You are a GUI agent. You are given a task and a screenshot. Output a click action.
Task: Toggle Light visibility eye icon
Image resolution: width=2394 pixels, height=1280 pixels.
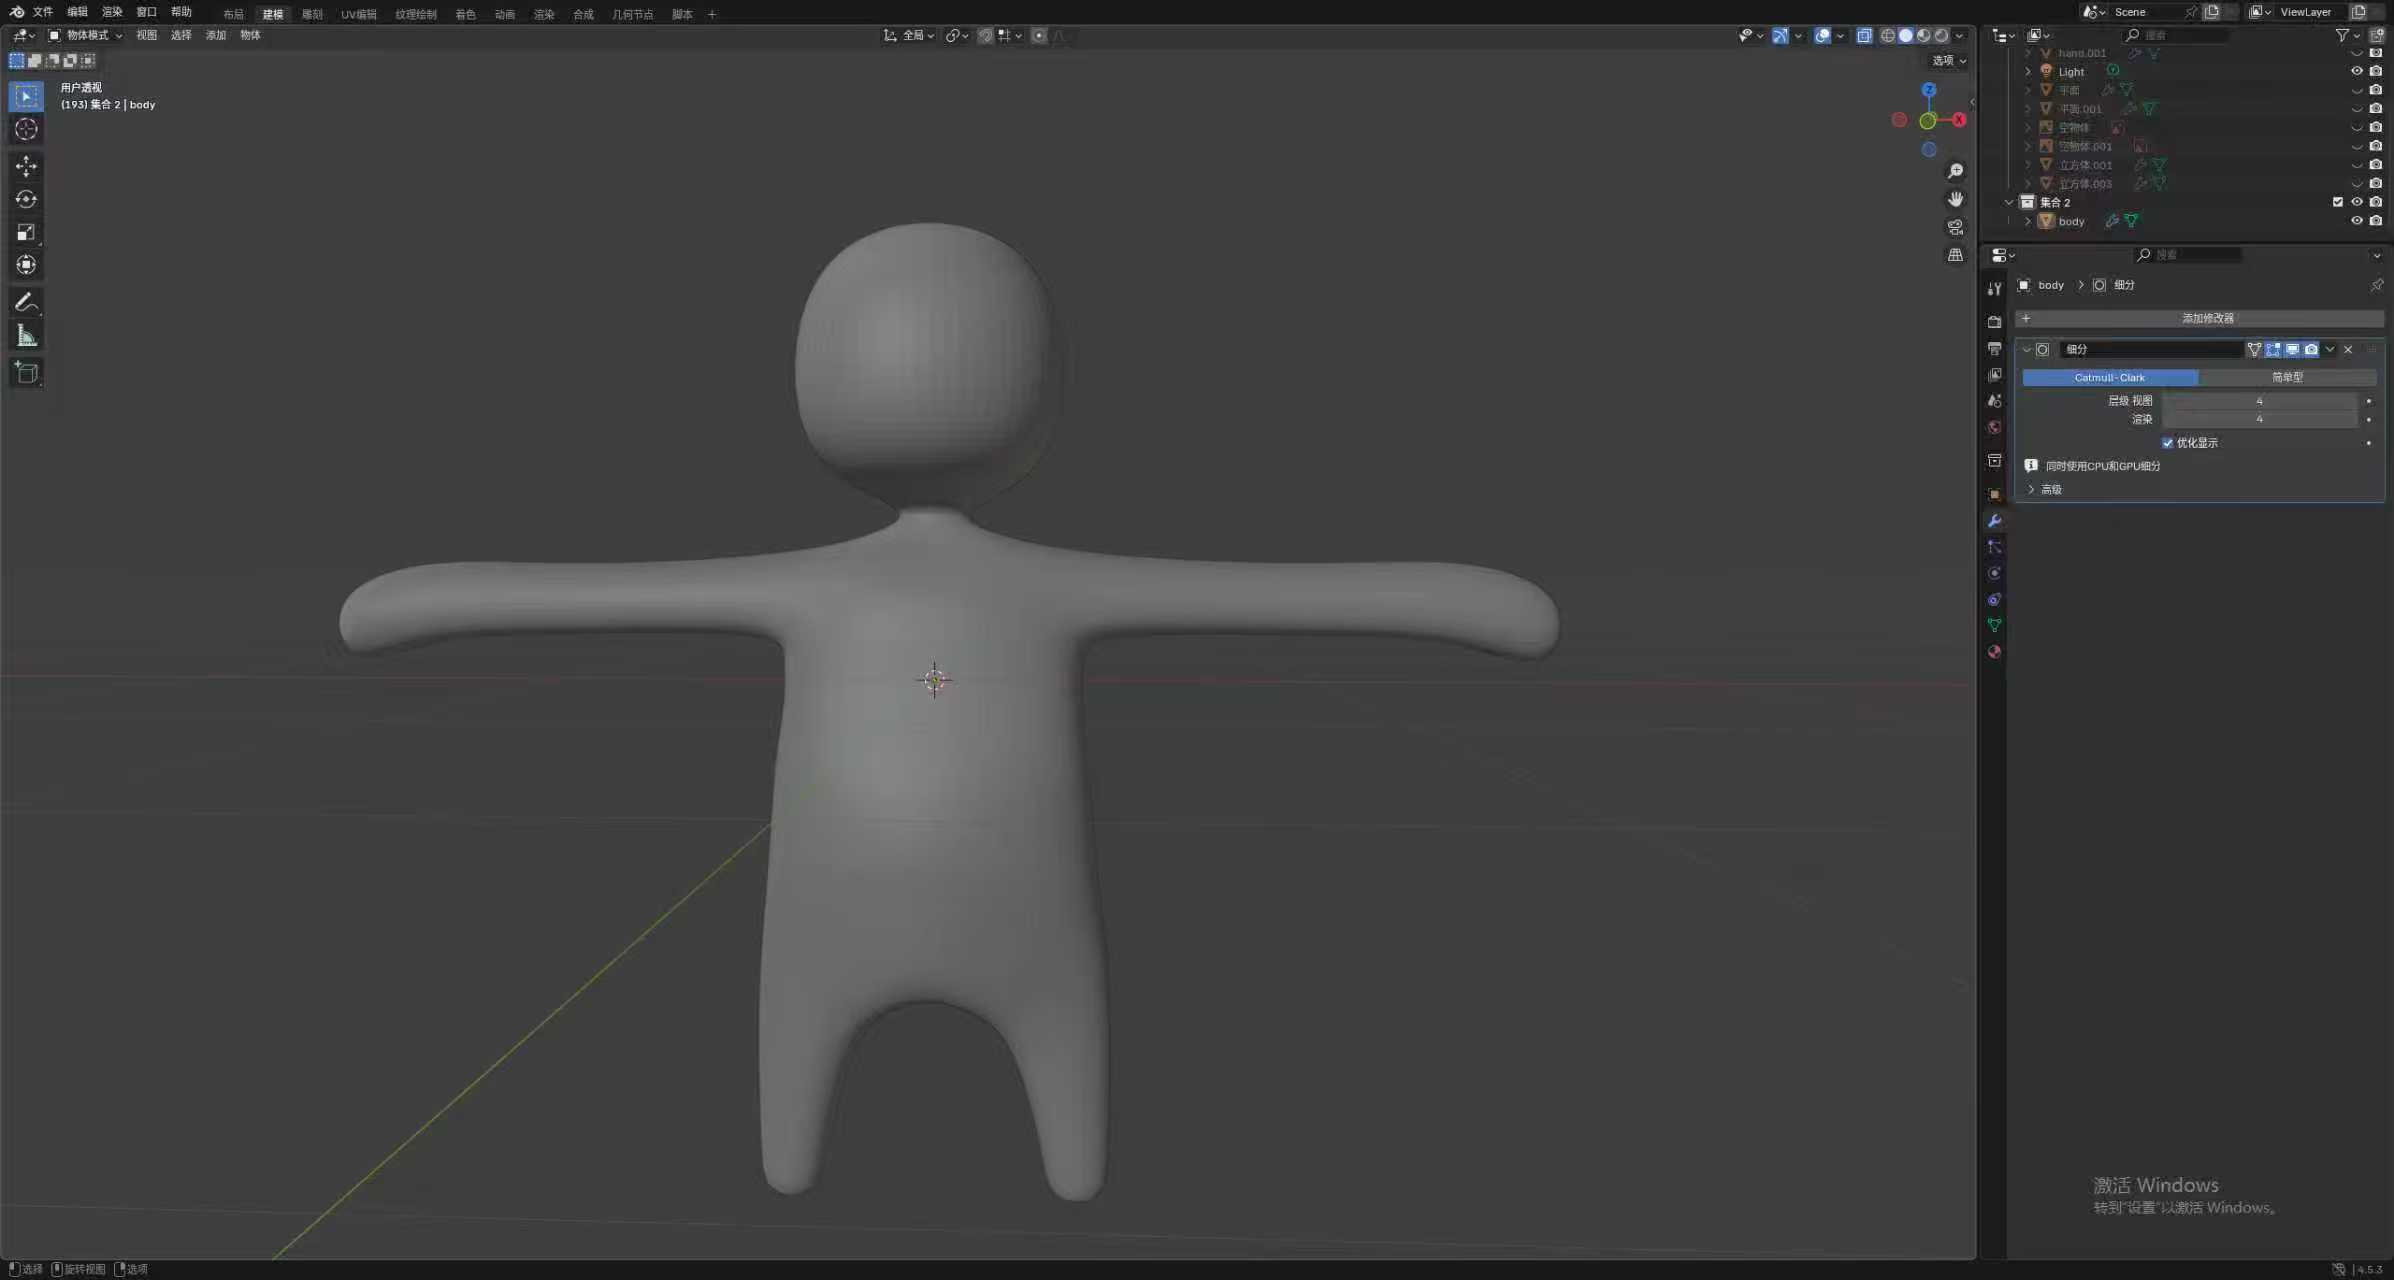pos(2356,71)
